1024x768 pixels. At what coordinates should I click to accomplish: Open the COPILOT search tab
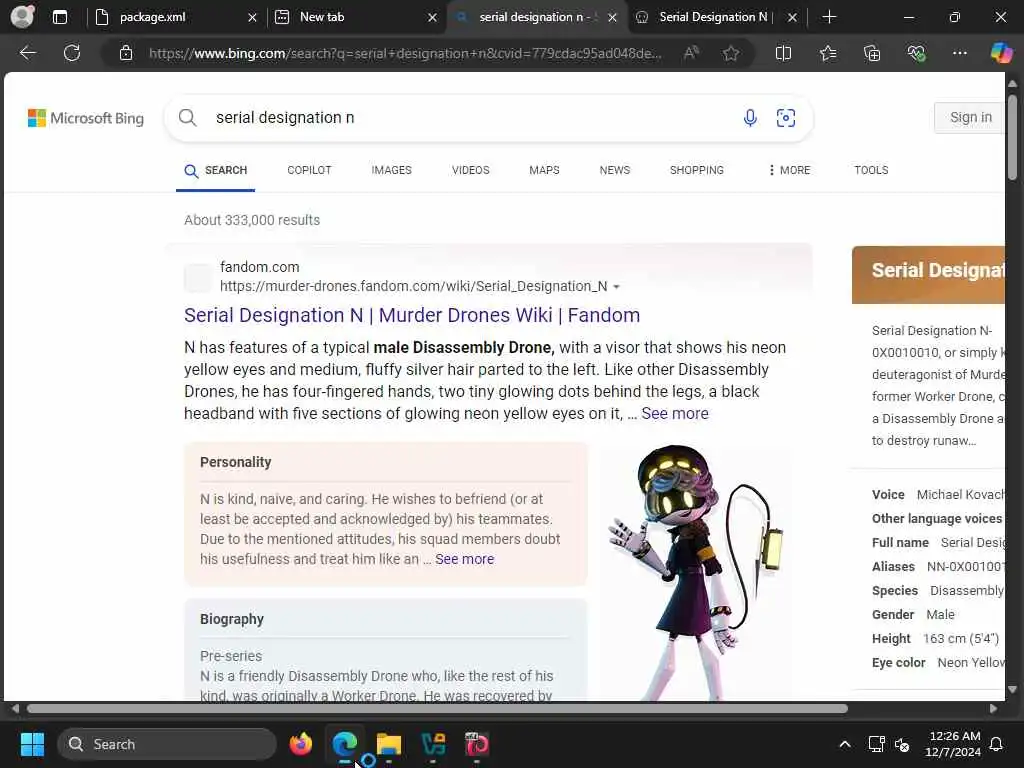tap(310, 170)
